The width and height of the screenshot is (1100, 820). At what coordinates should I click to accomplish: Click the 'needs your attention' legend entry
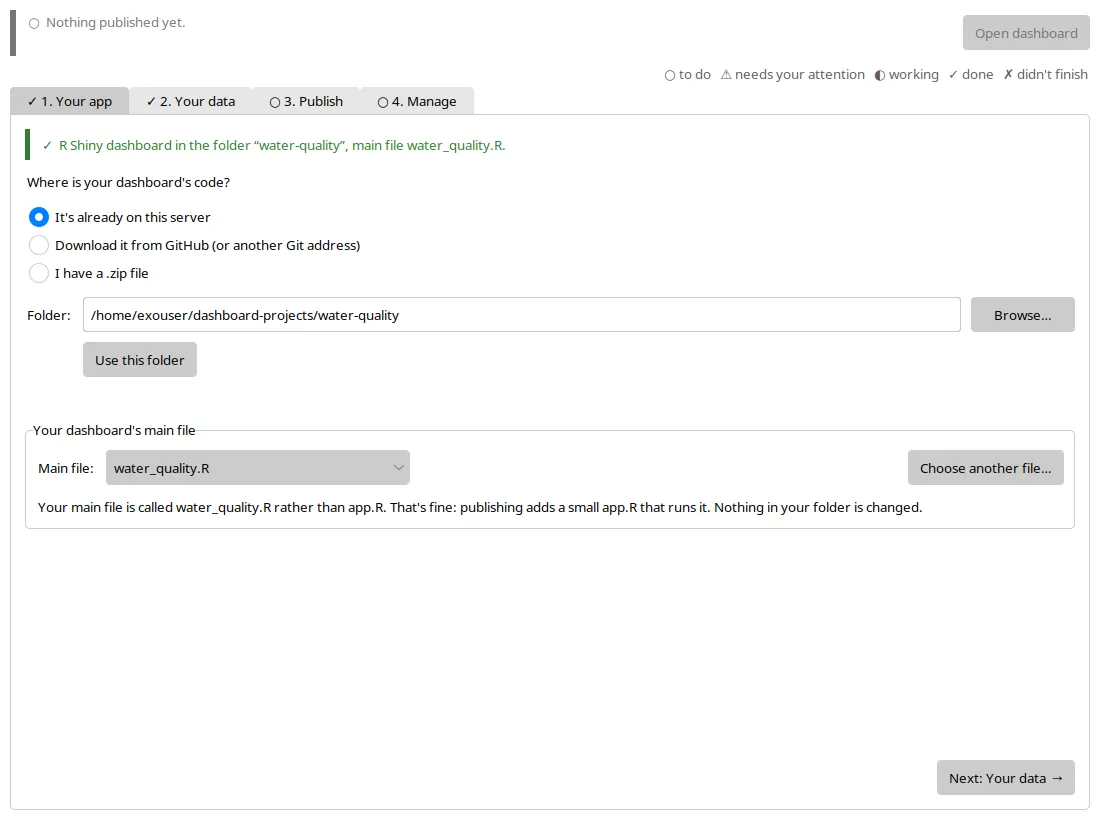(792, 74)
